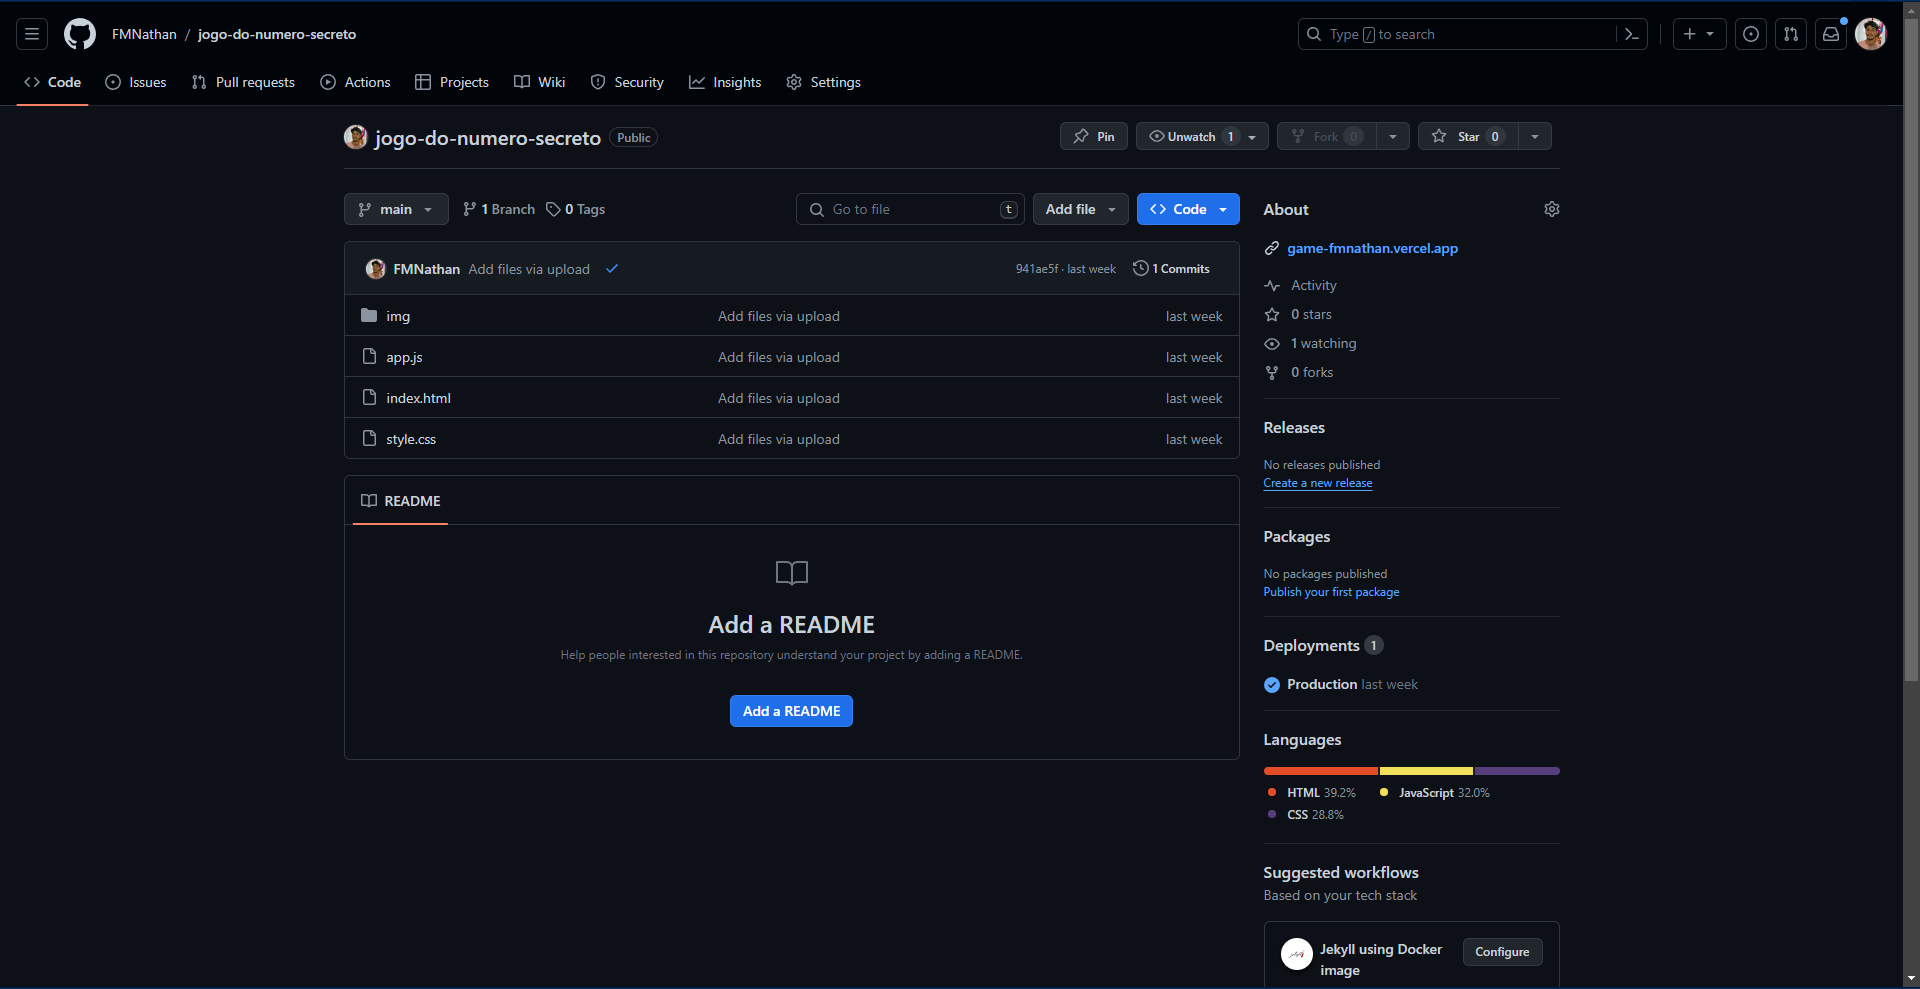This screenshot has height=989, width=1920.
Task: Open game-fmnathan.vercel.app link
Action: pos(1372,248)
